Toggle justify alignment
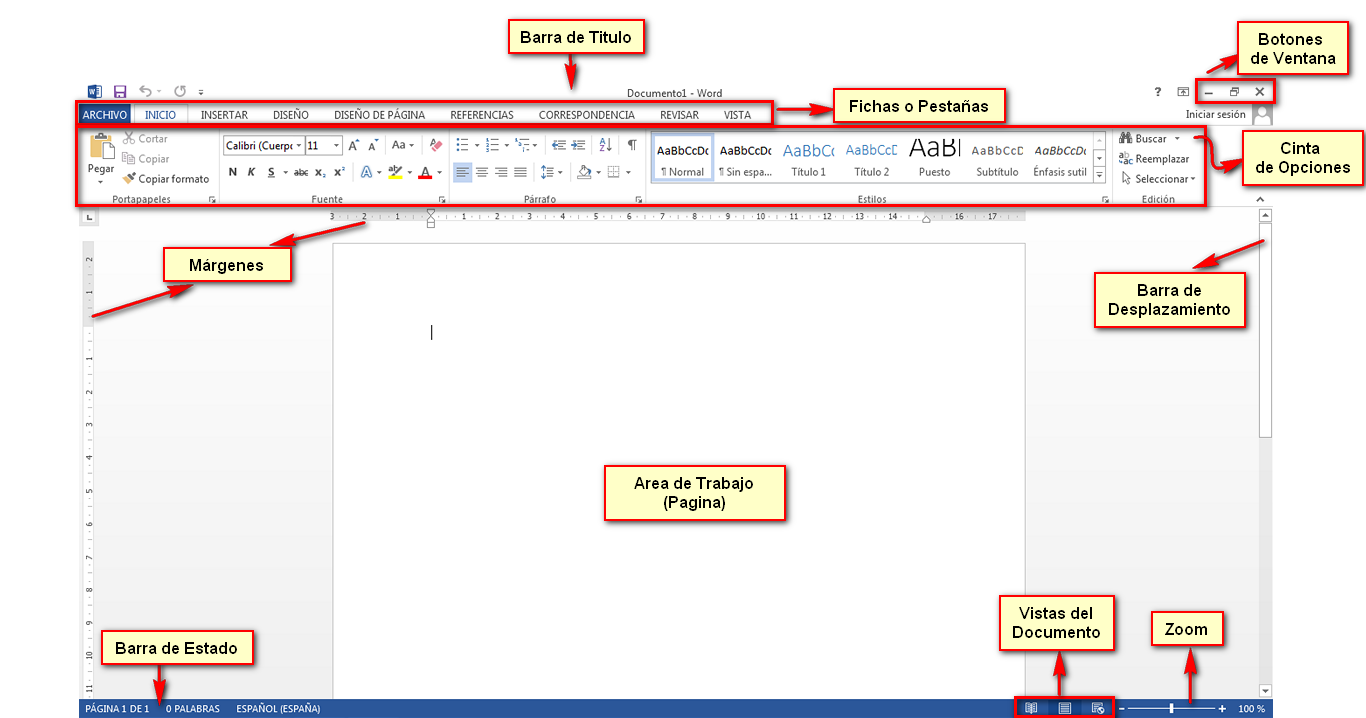1366x718 pixels. pos(520,172)
